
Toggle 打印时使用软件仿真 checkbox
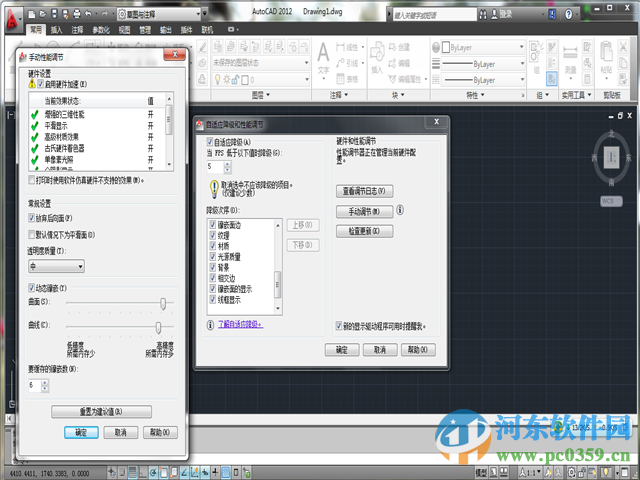[x=31, y=180]
